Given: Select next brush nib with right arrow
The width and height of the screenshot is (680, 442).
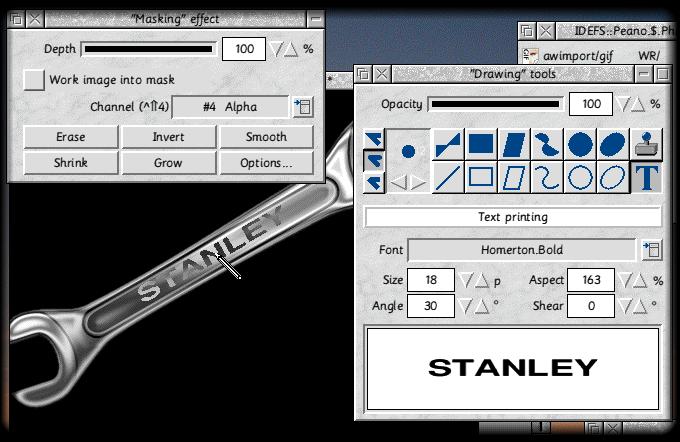Looking at the screenshot, I should [x=418, y=183].
